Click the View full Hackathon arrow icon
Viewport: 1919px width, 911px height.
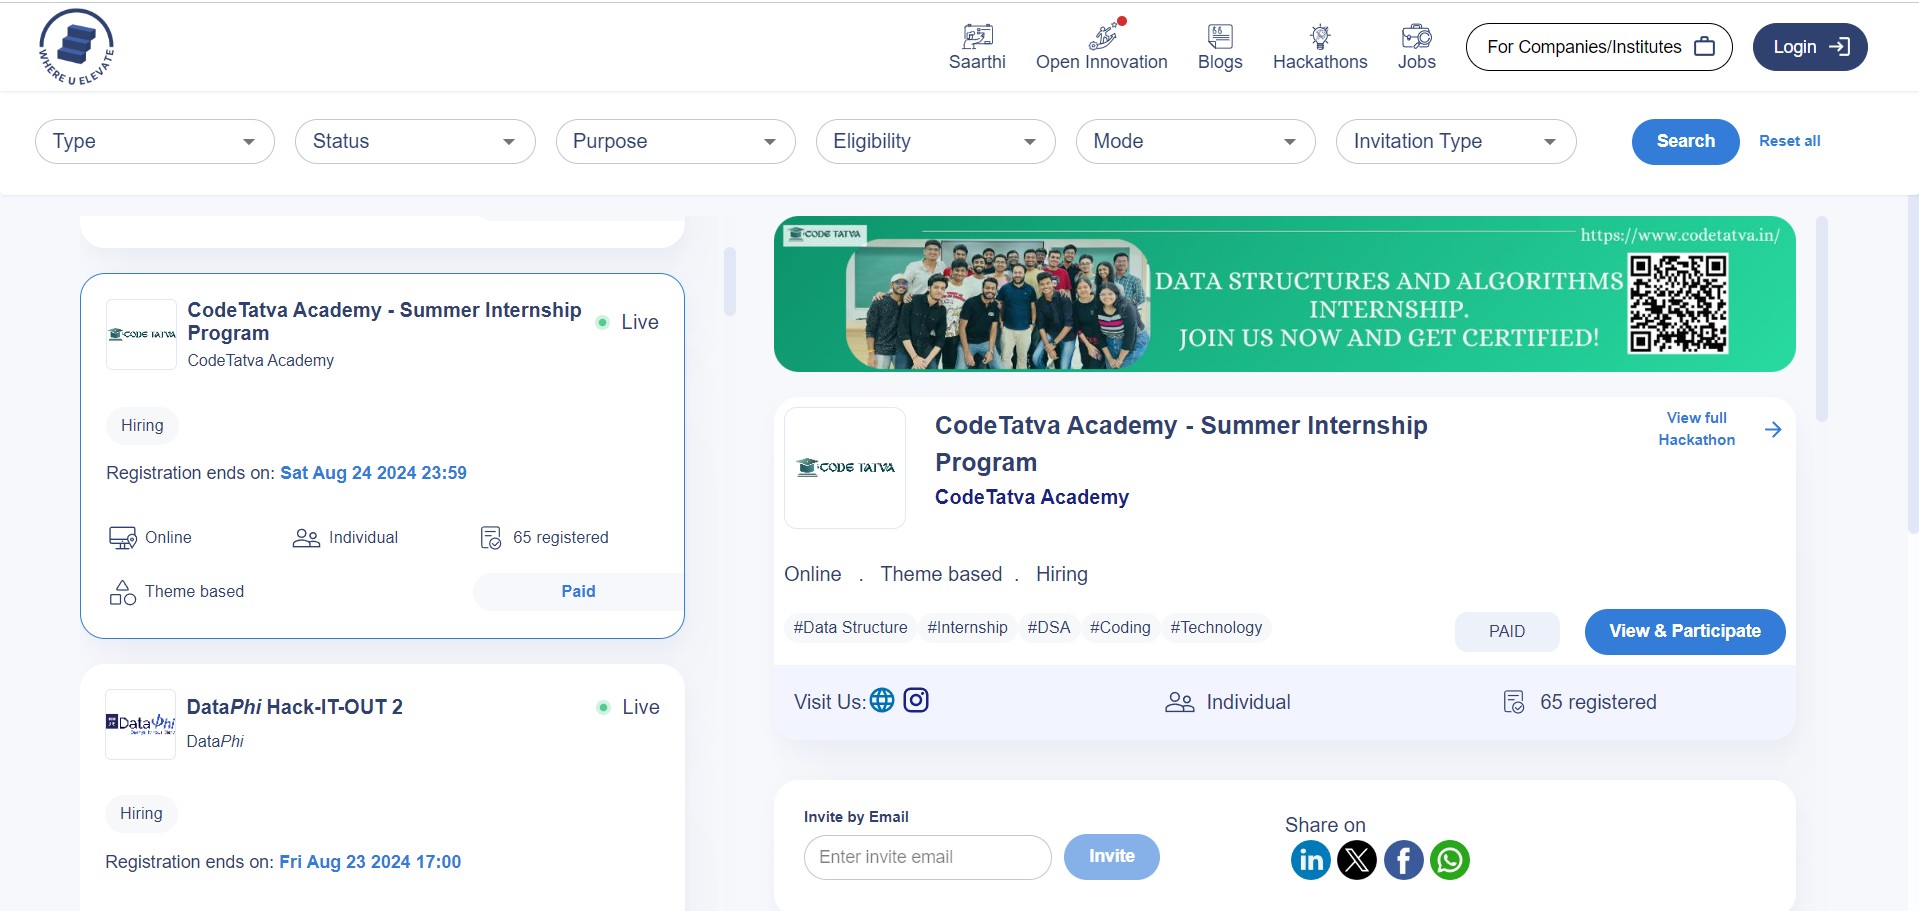pyautogui.click(x=1773, y=430)
